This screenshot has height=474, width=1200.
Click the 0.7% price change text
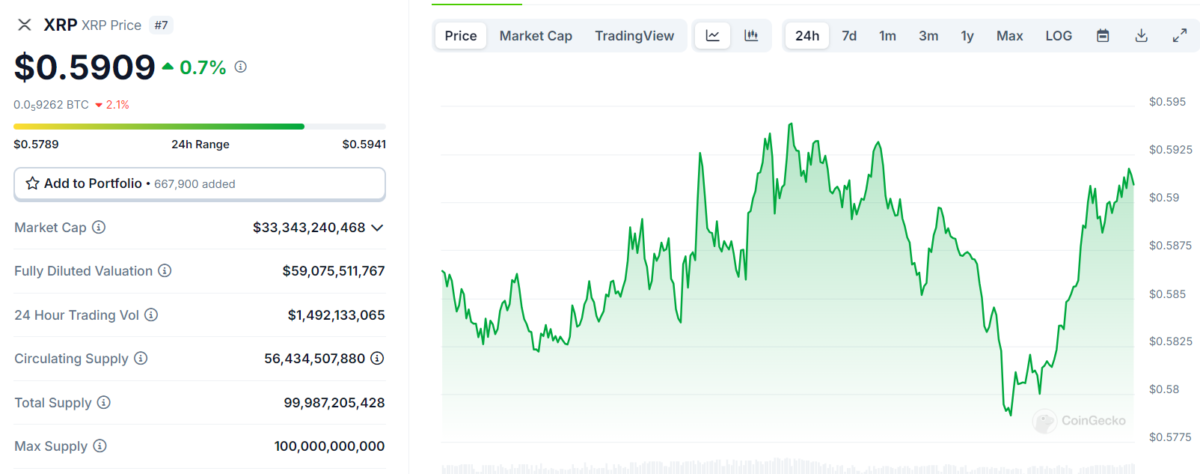tap(204, 67)
